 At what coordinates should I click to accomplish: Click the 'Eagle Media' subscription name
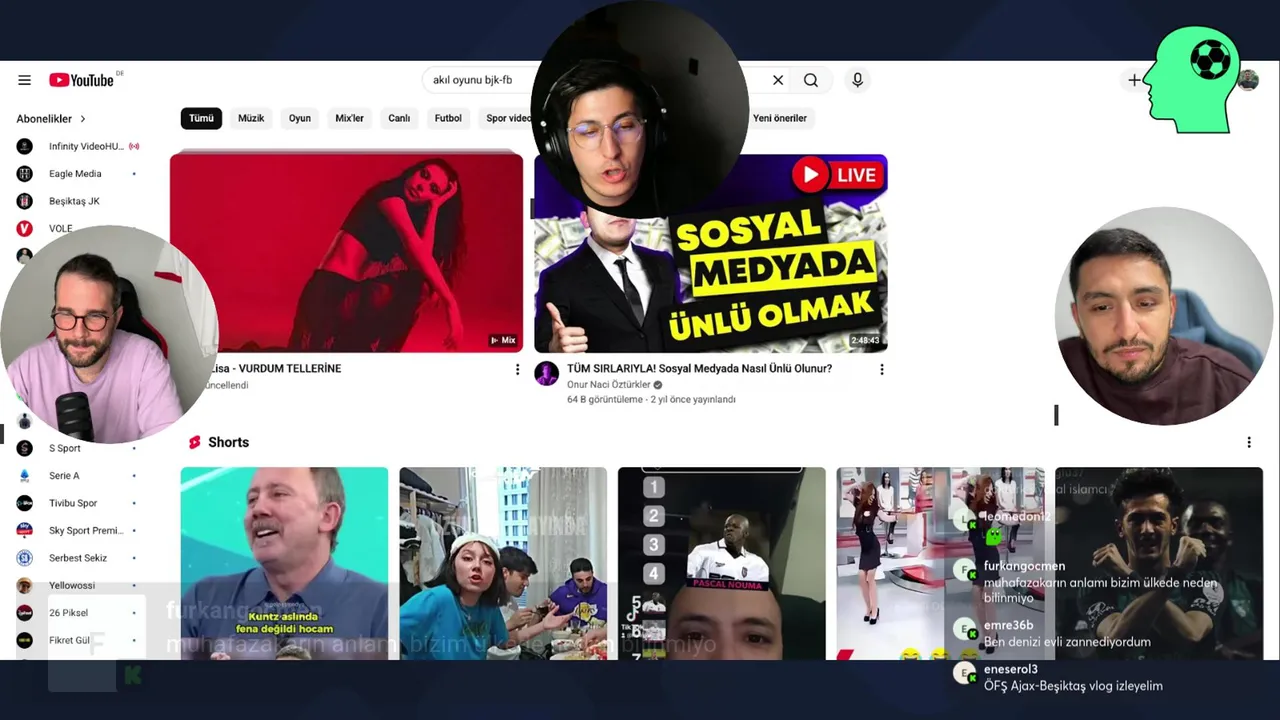pos(75,173)
